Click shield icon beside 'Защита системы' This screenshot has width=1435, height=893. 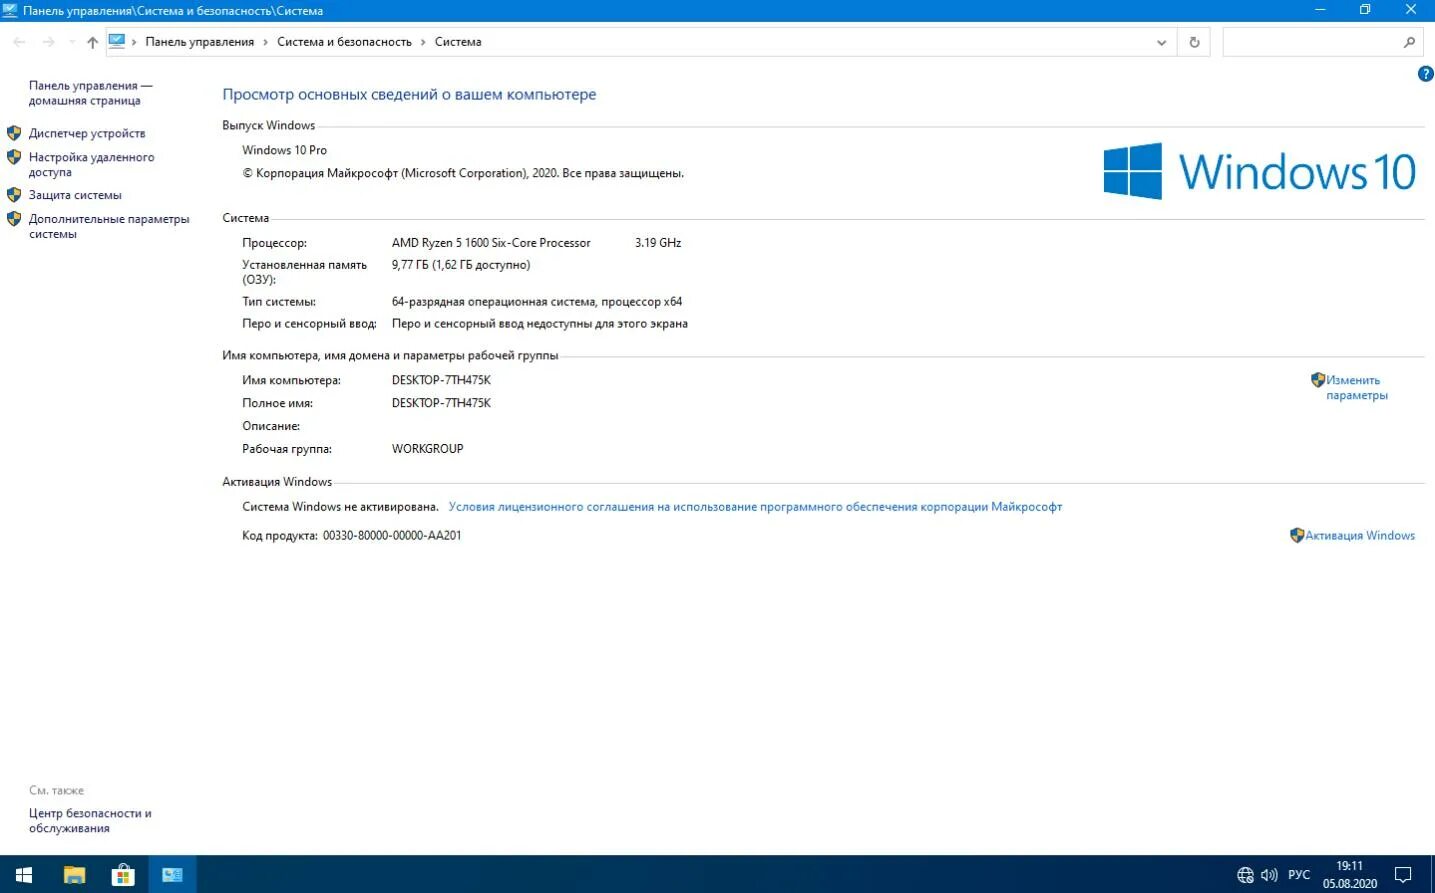(14, 195)
